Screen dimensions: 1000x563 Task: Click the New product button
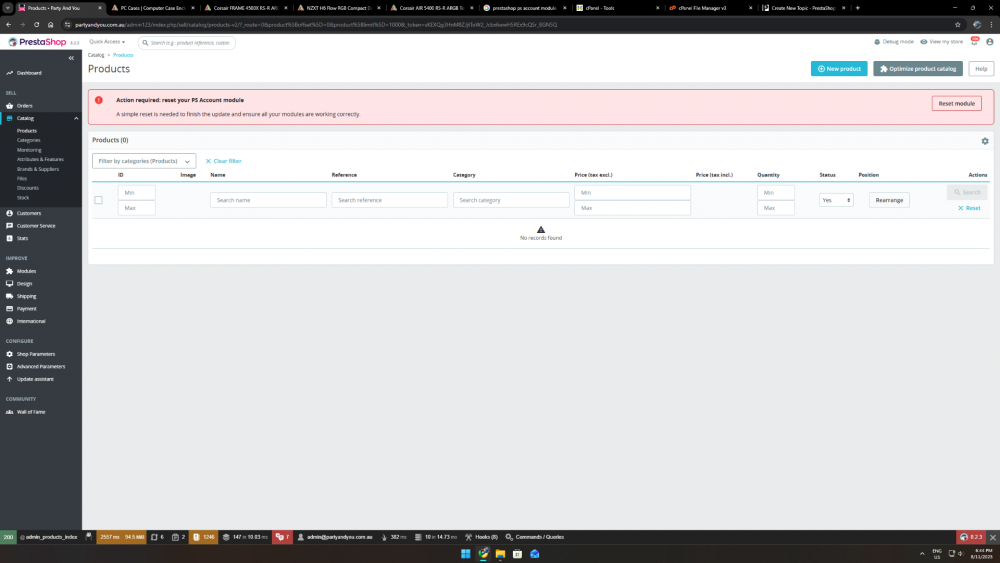coord(839,69)
